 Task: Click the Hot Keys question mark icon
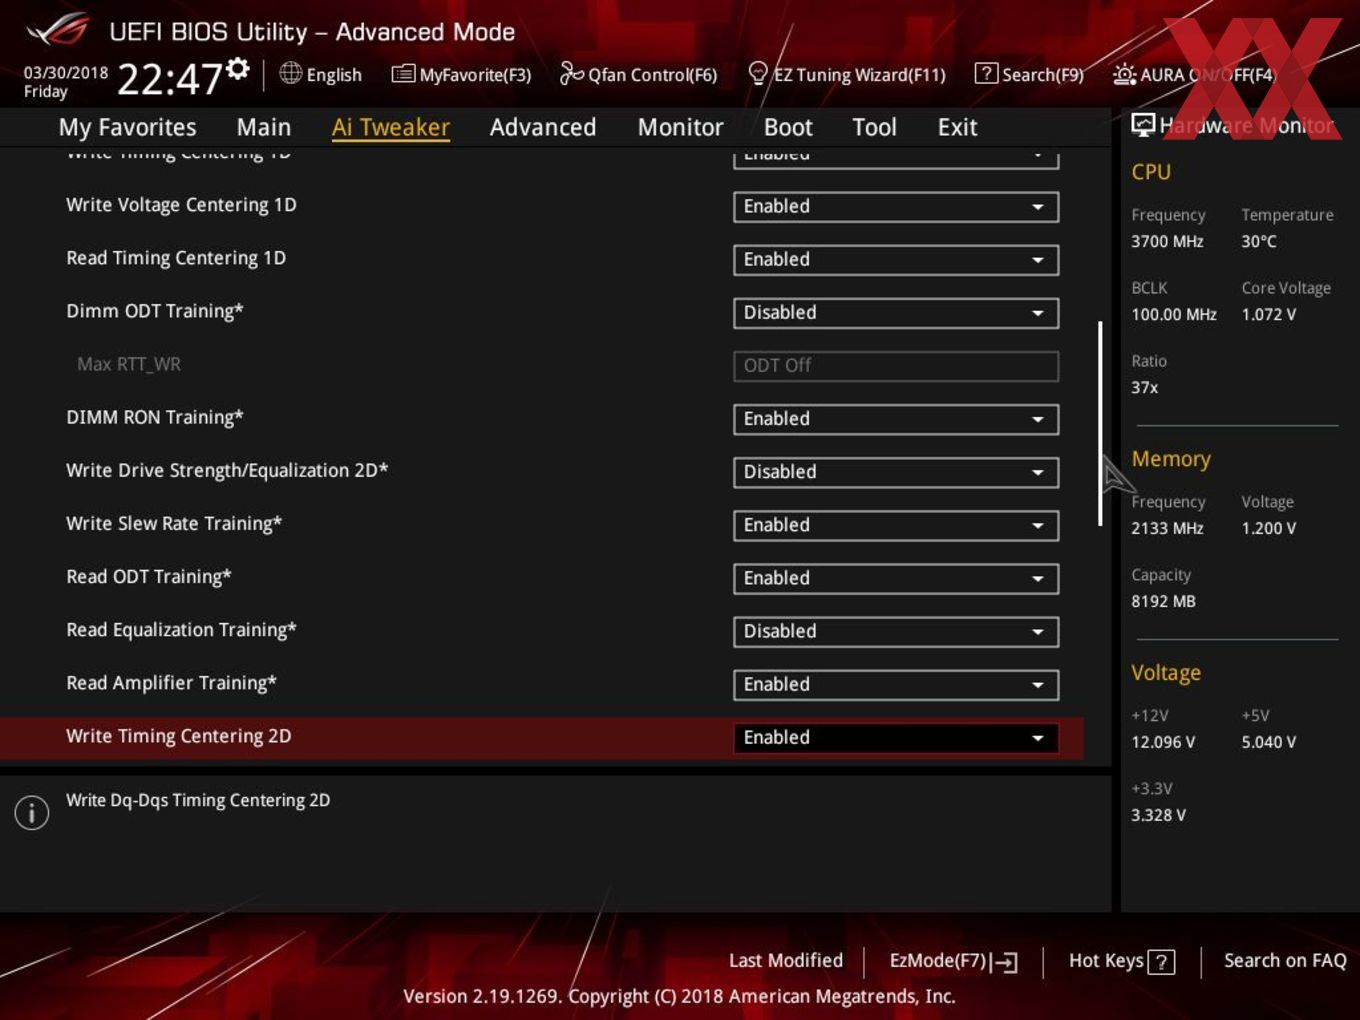click(x=1161, y=962)
